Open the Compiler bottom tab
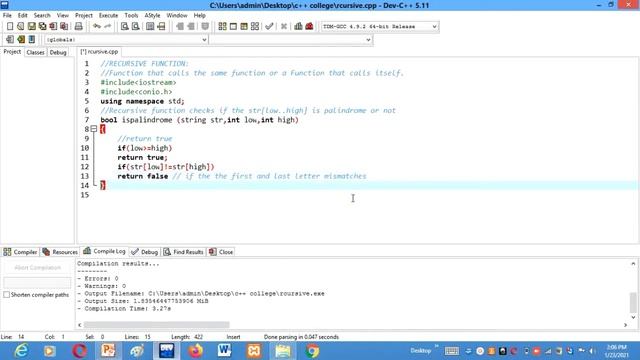This screenshot has height=360, width=640. click(20, 252)
